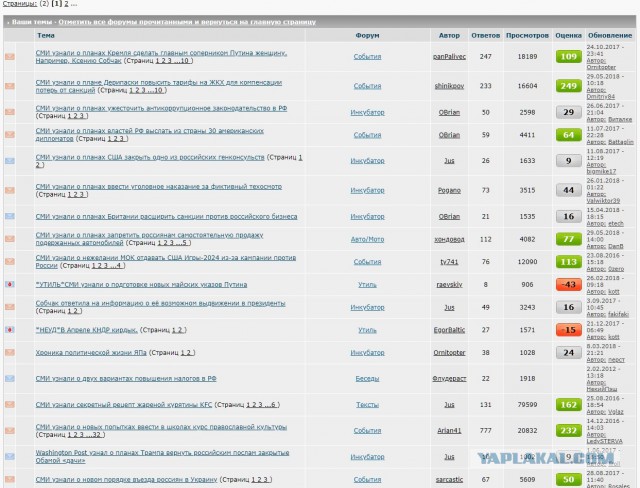Open the topic about Дерипаски and ЖКХ tariffs

pos(158,86)
